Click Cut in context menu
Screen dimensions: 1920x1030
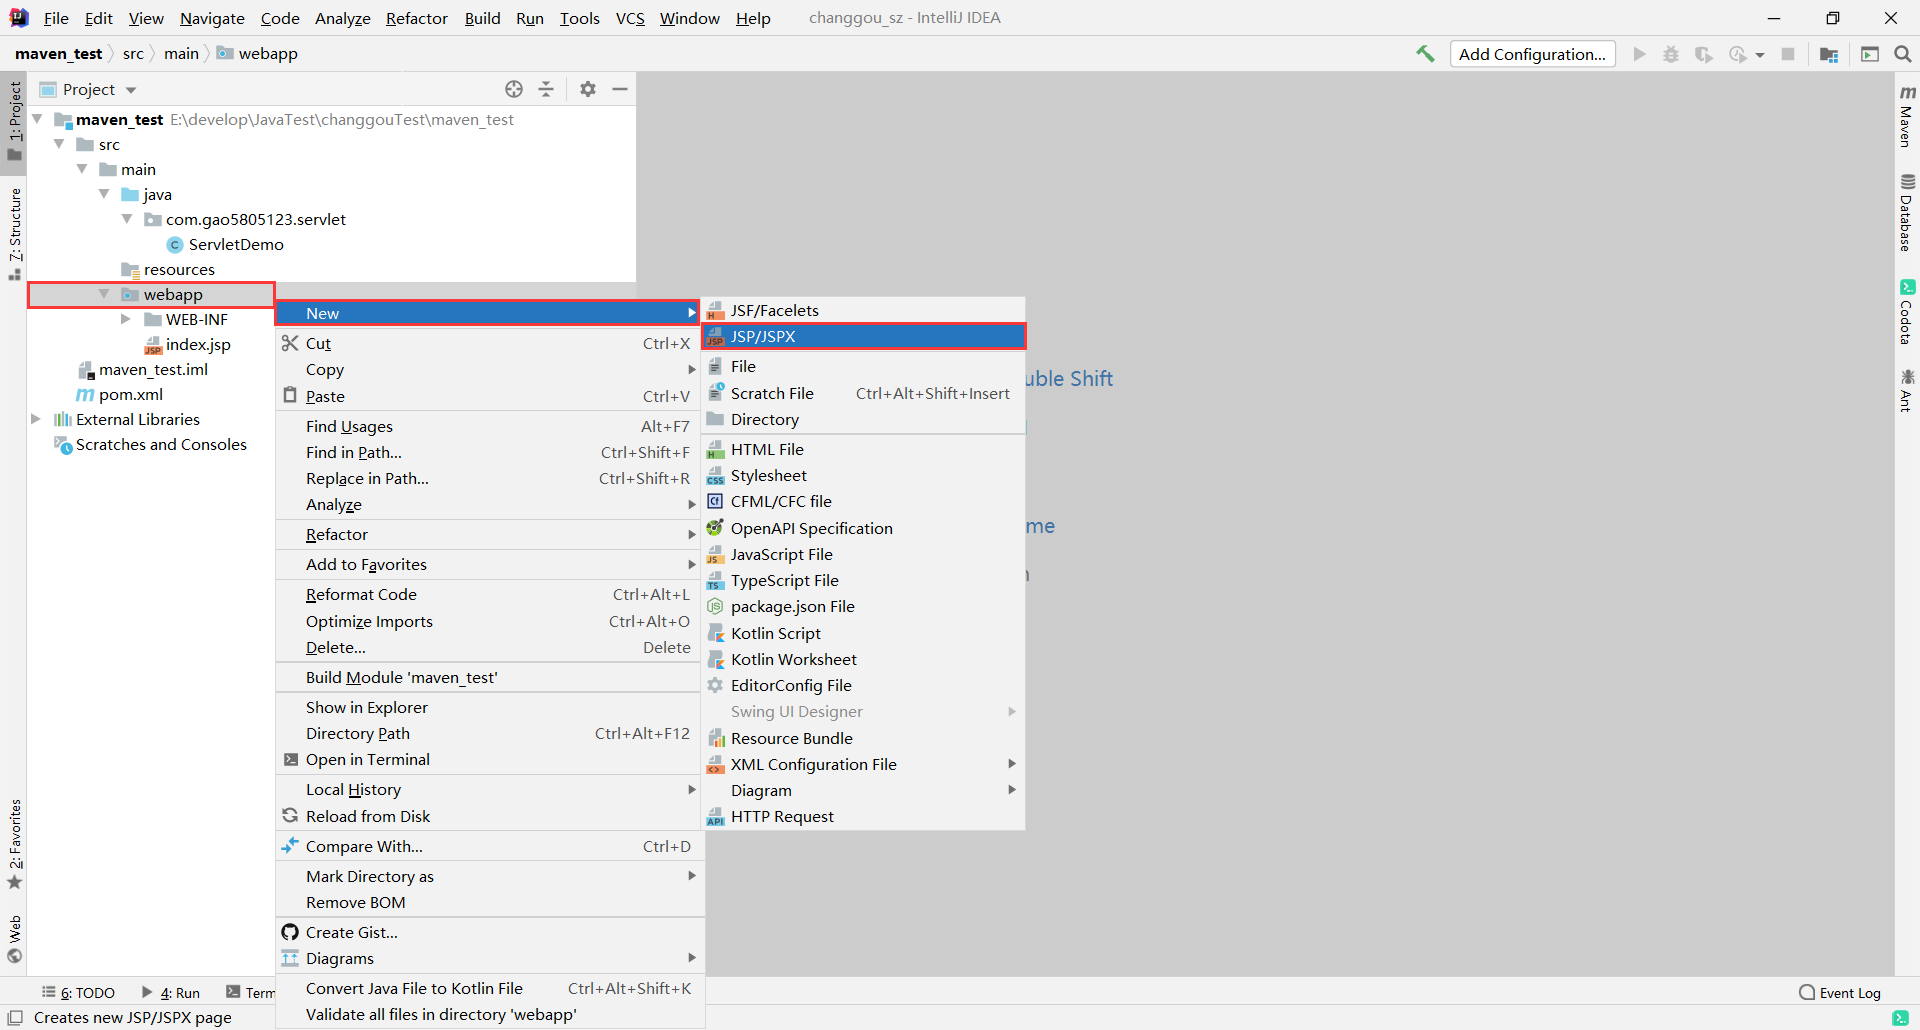click(488, 343)
